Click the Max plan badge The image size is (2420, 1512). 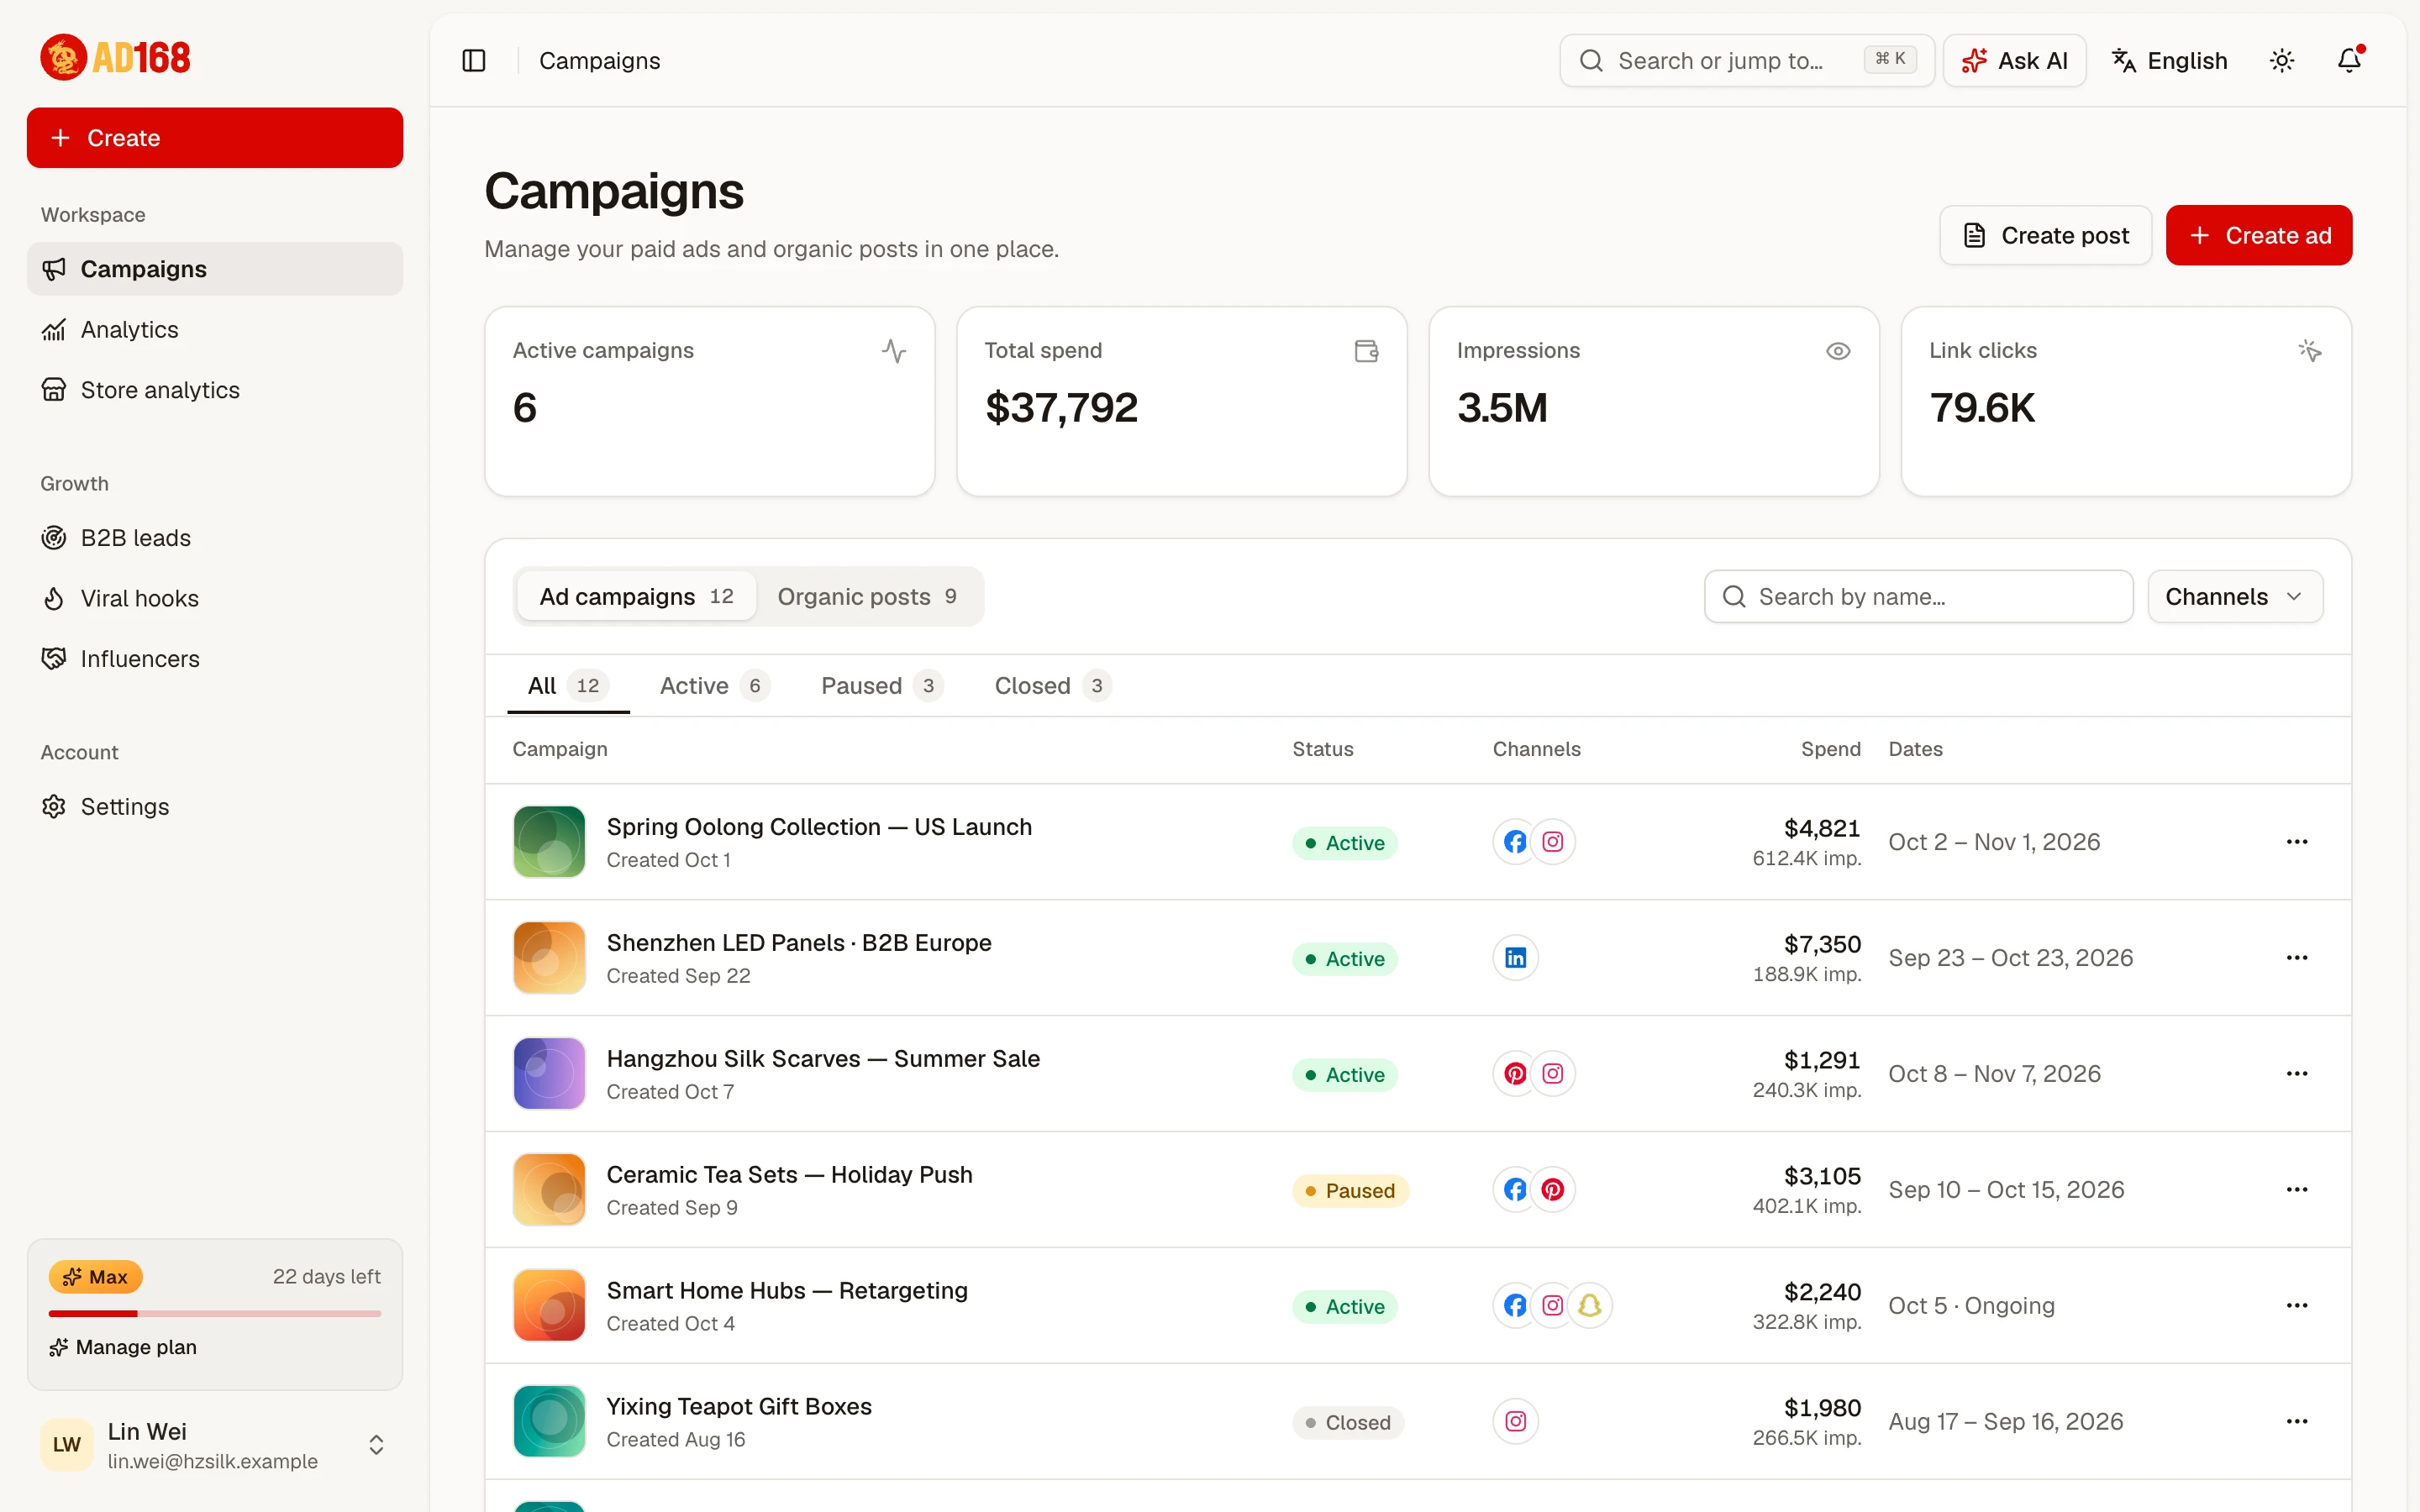pyautogui.click(x=96, y=1277)
